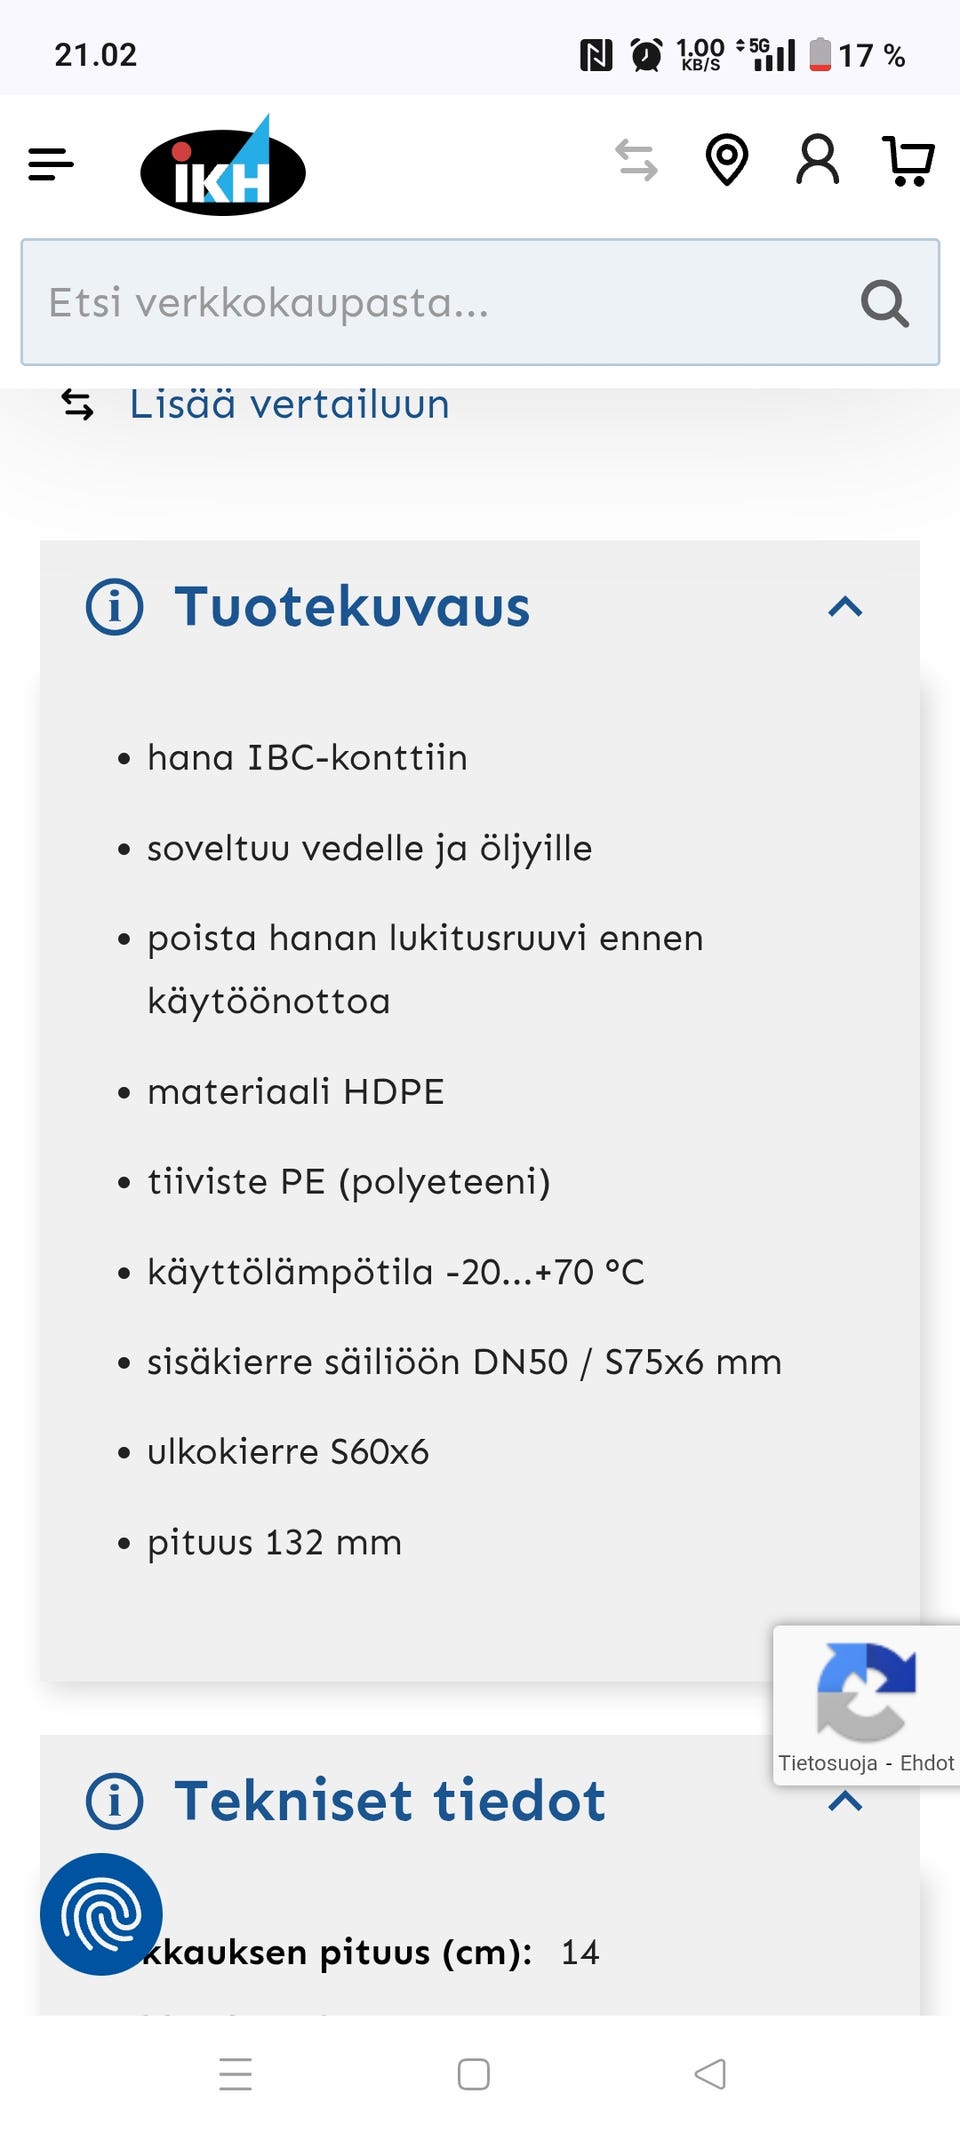
Task: Open the fingerprint cookie settings button
Action: 101,1914
